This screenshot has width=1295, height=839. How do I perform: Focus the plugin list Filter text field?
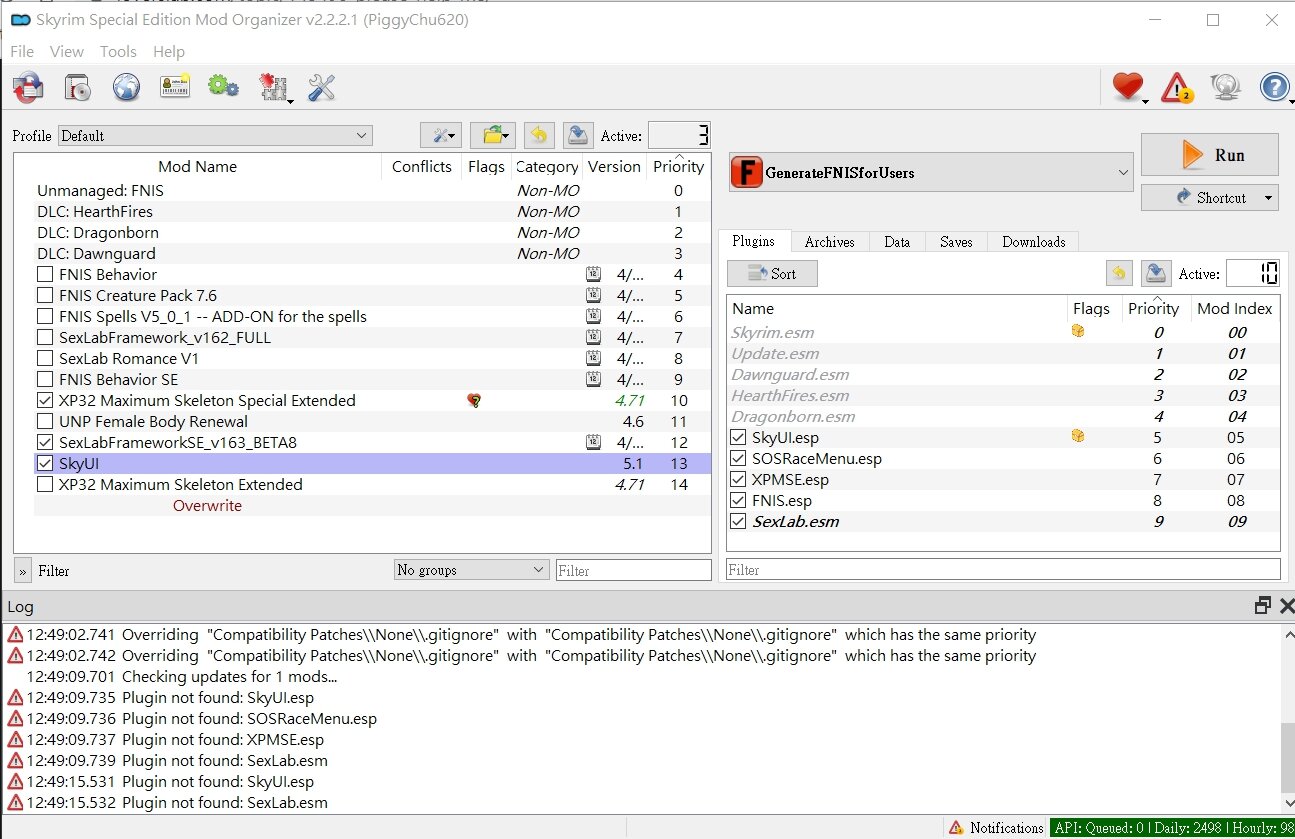(x=1003, y=569)
